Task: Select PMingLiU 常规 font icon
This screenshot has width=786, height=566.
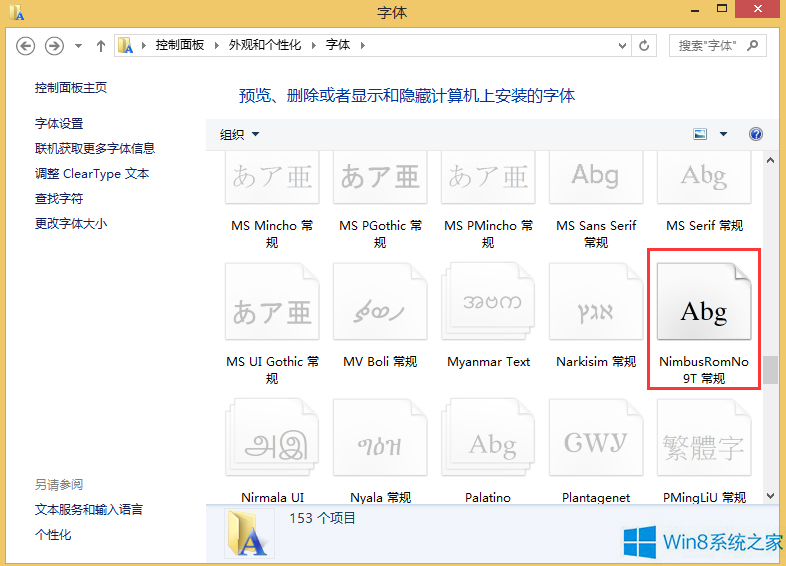Action: pyautogui.click(x=704, y=437)
